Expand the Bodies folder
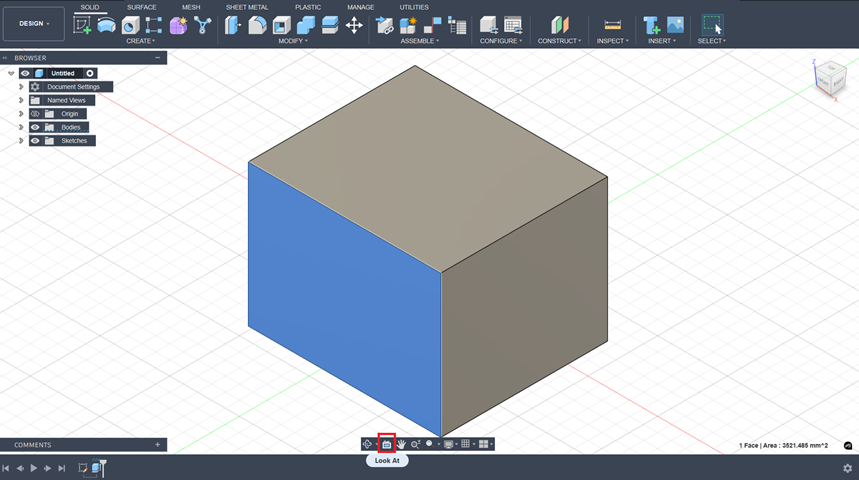Image resolution: width=859 pixels, height=480 pixels. [x=21, y=127]
